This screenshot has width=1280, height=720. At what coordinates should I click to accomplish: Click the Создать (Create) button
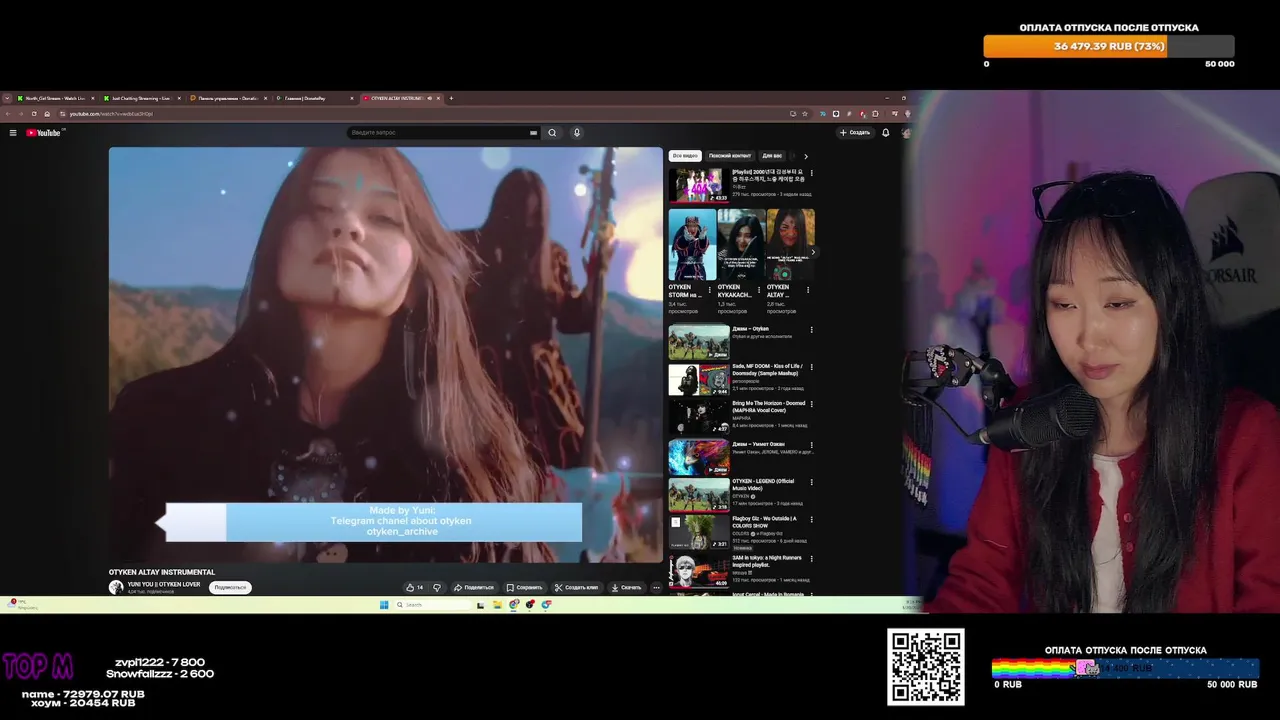click(855, 132)
